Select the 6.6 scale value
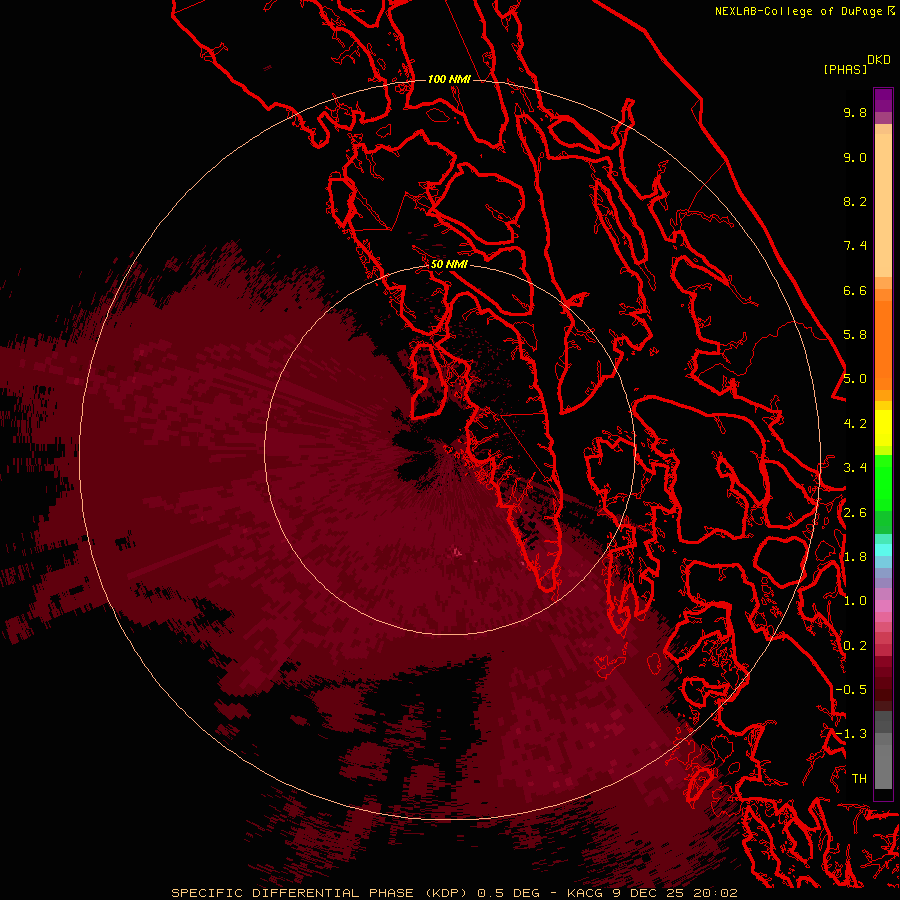 [855, 290]
